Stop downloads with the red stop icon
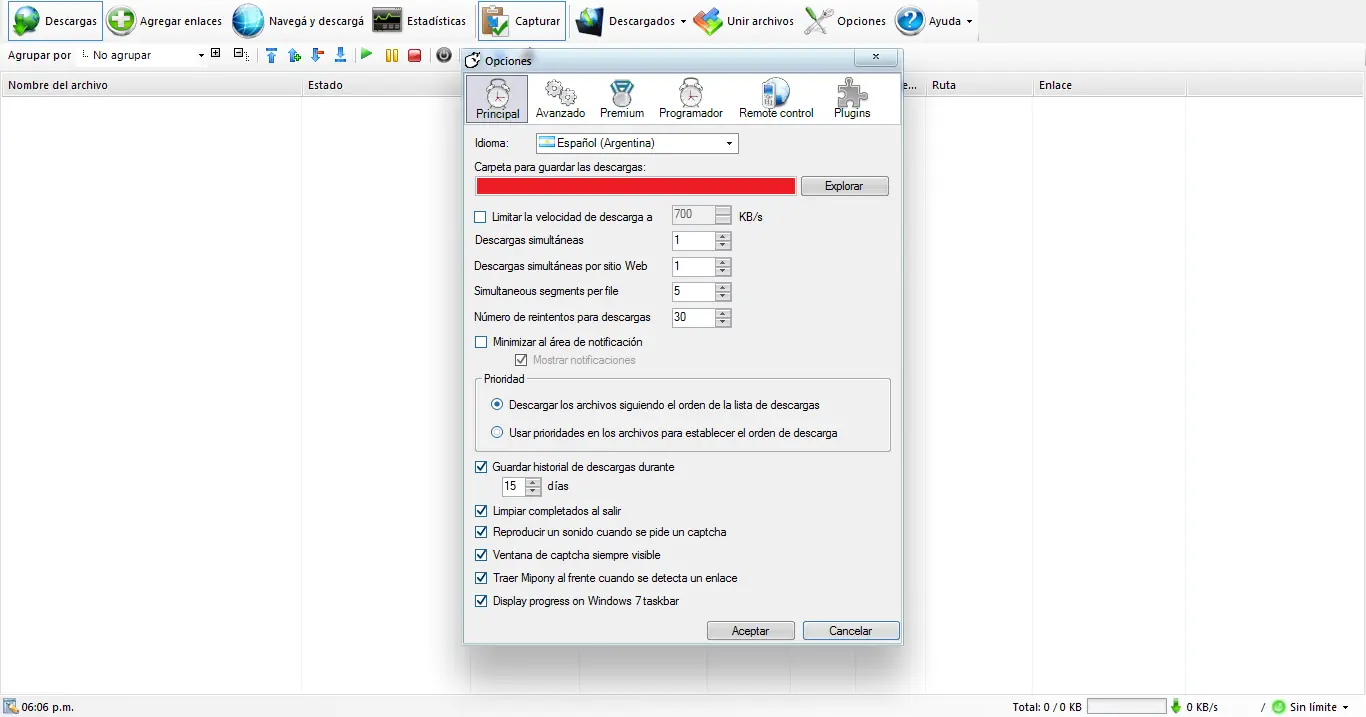Image resolution: width=1366 pixels, height=717 pixels. click(415, 55)
